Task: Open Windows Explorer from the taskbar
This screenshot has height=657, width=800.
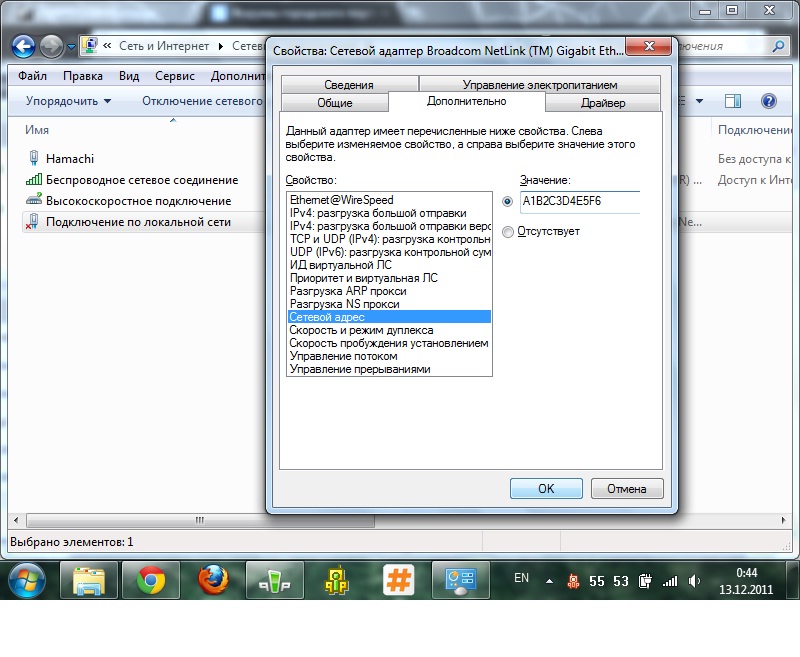Action: pos(89,580)
